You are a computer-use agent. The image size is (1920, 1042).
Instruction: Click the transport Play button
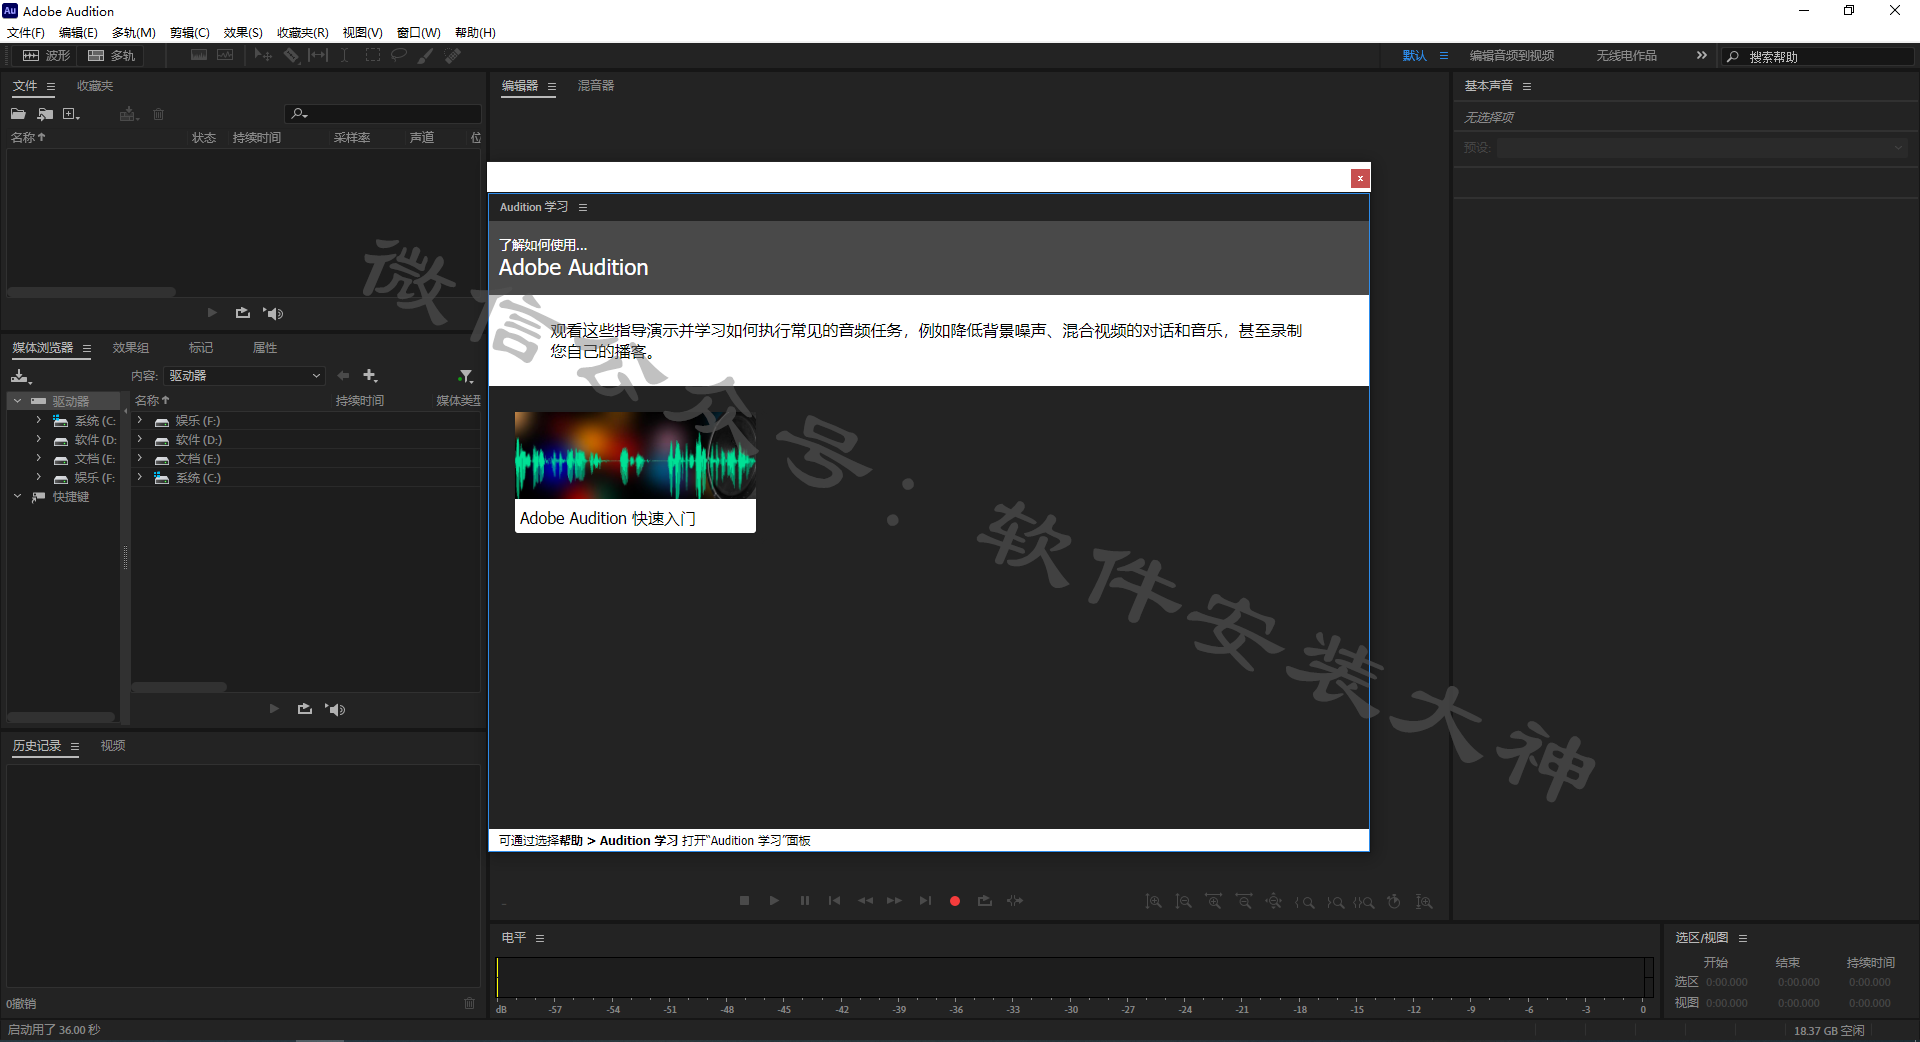tap(774, 901)
